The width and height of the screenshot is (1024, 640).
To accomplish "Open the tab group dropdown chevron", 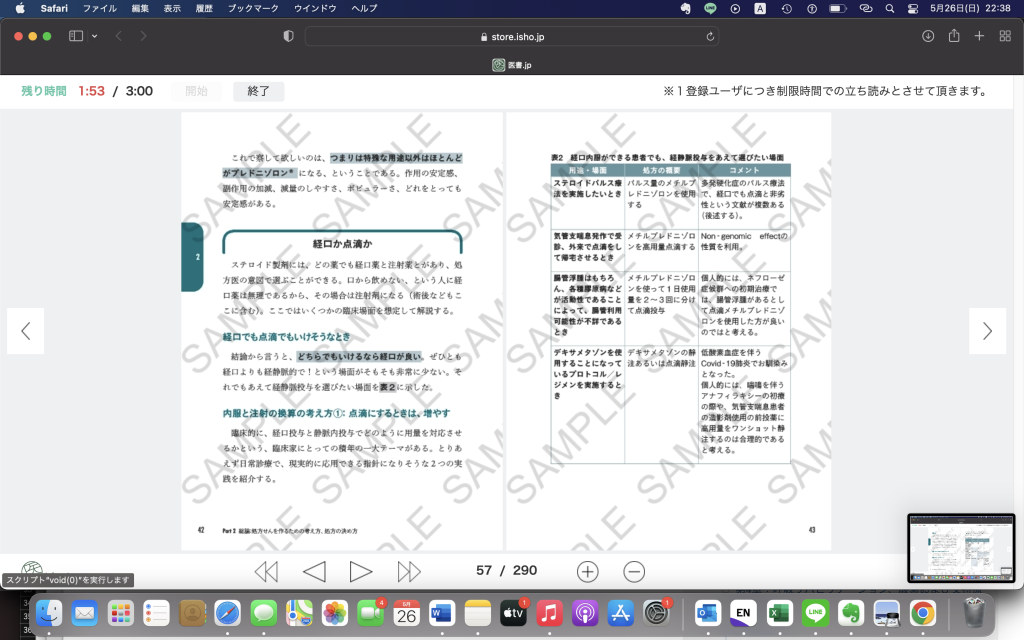I will tap(95, 36).
